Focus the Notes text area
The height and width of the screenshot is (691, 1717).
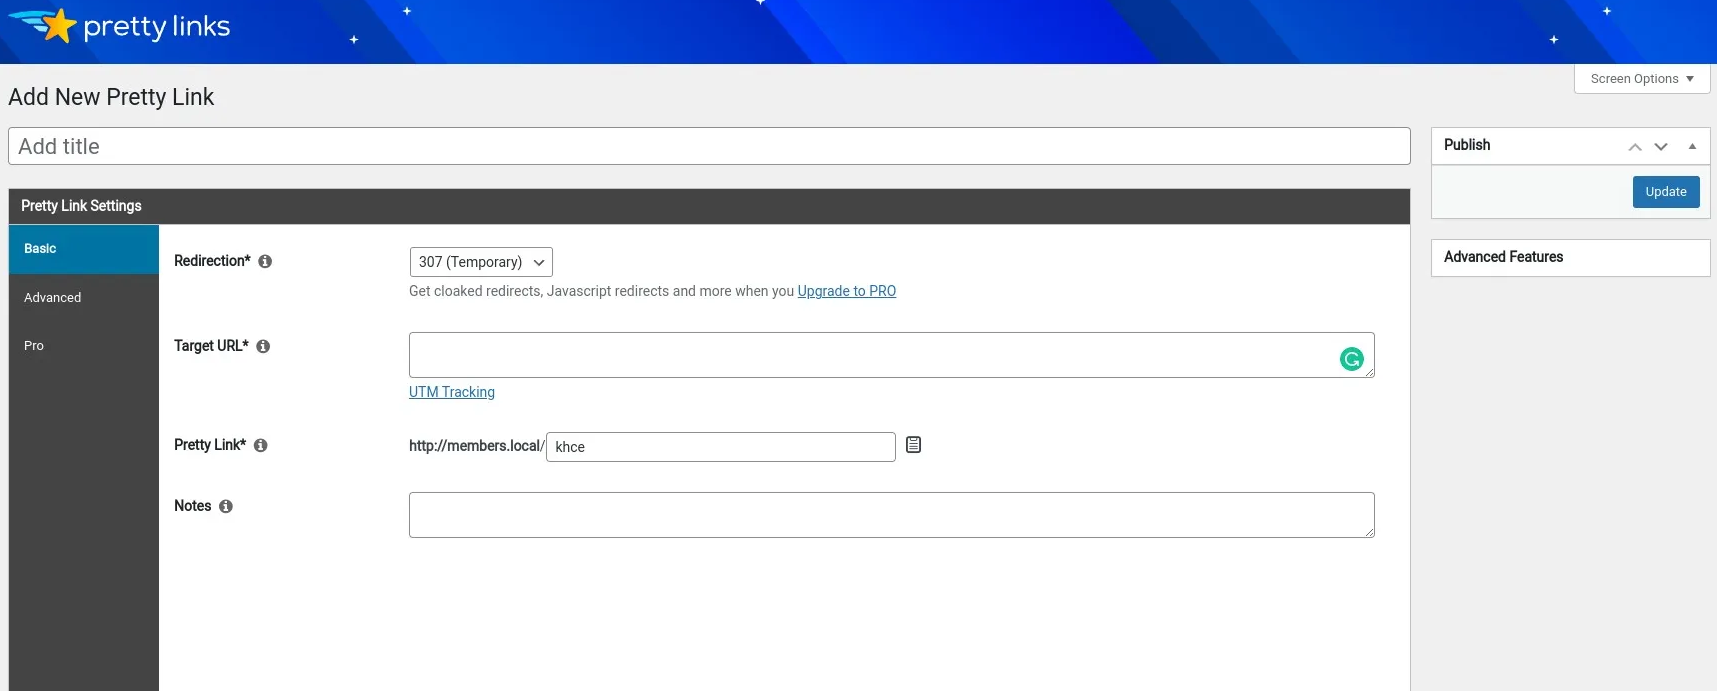[x=891, y=515]
